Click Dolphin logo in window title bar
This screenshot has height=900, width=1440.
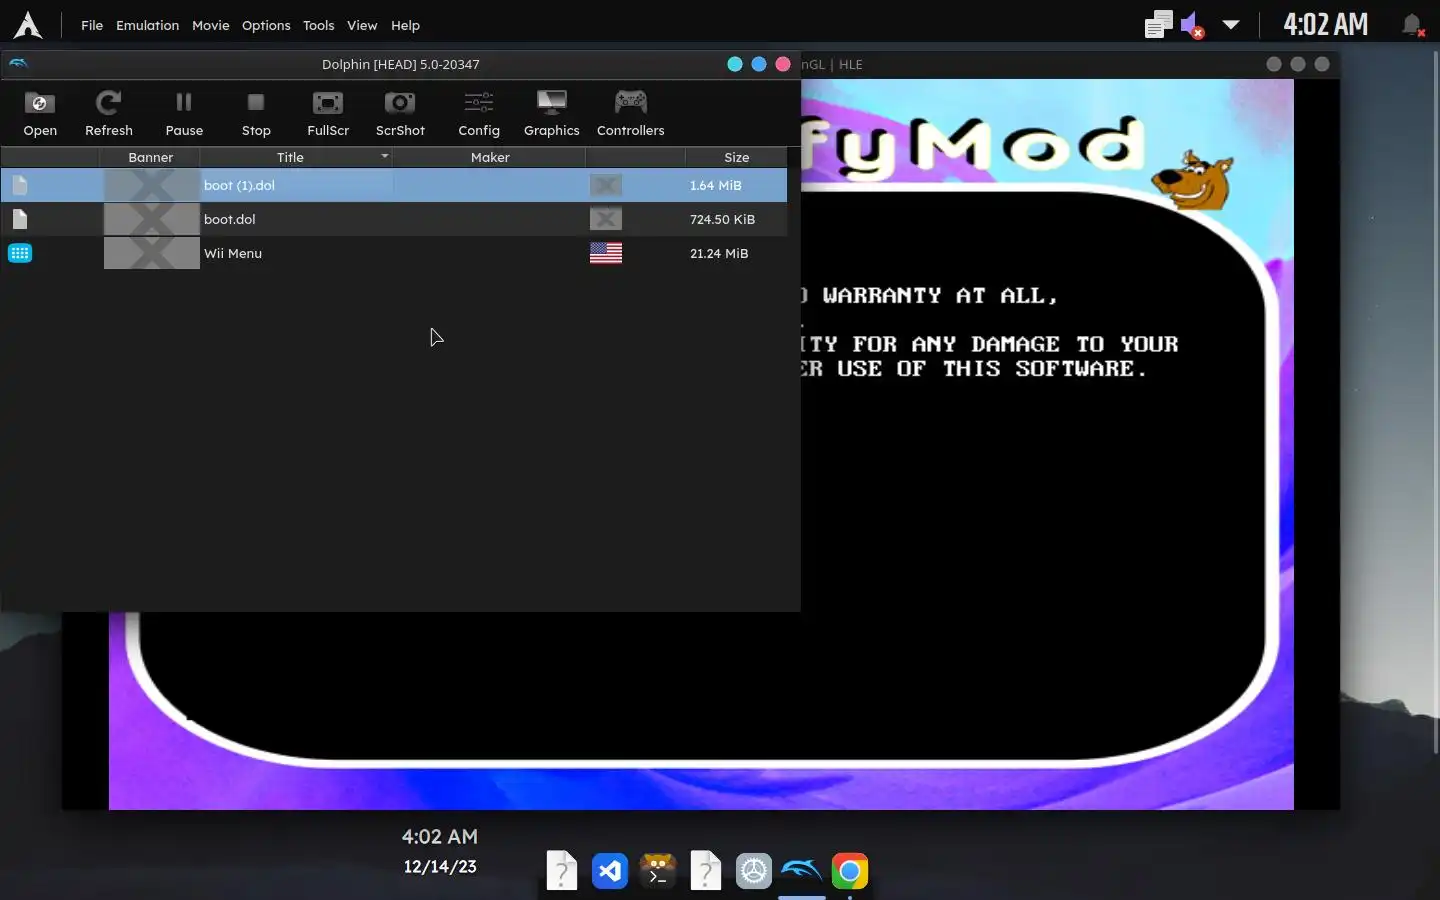pos(18,64)
